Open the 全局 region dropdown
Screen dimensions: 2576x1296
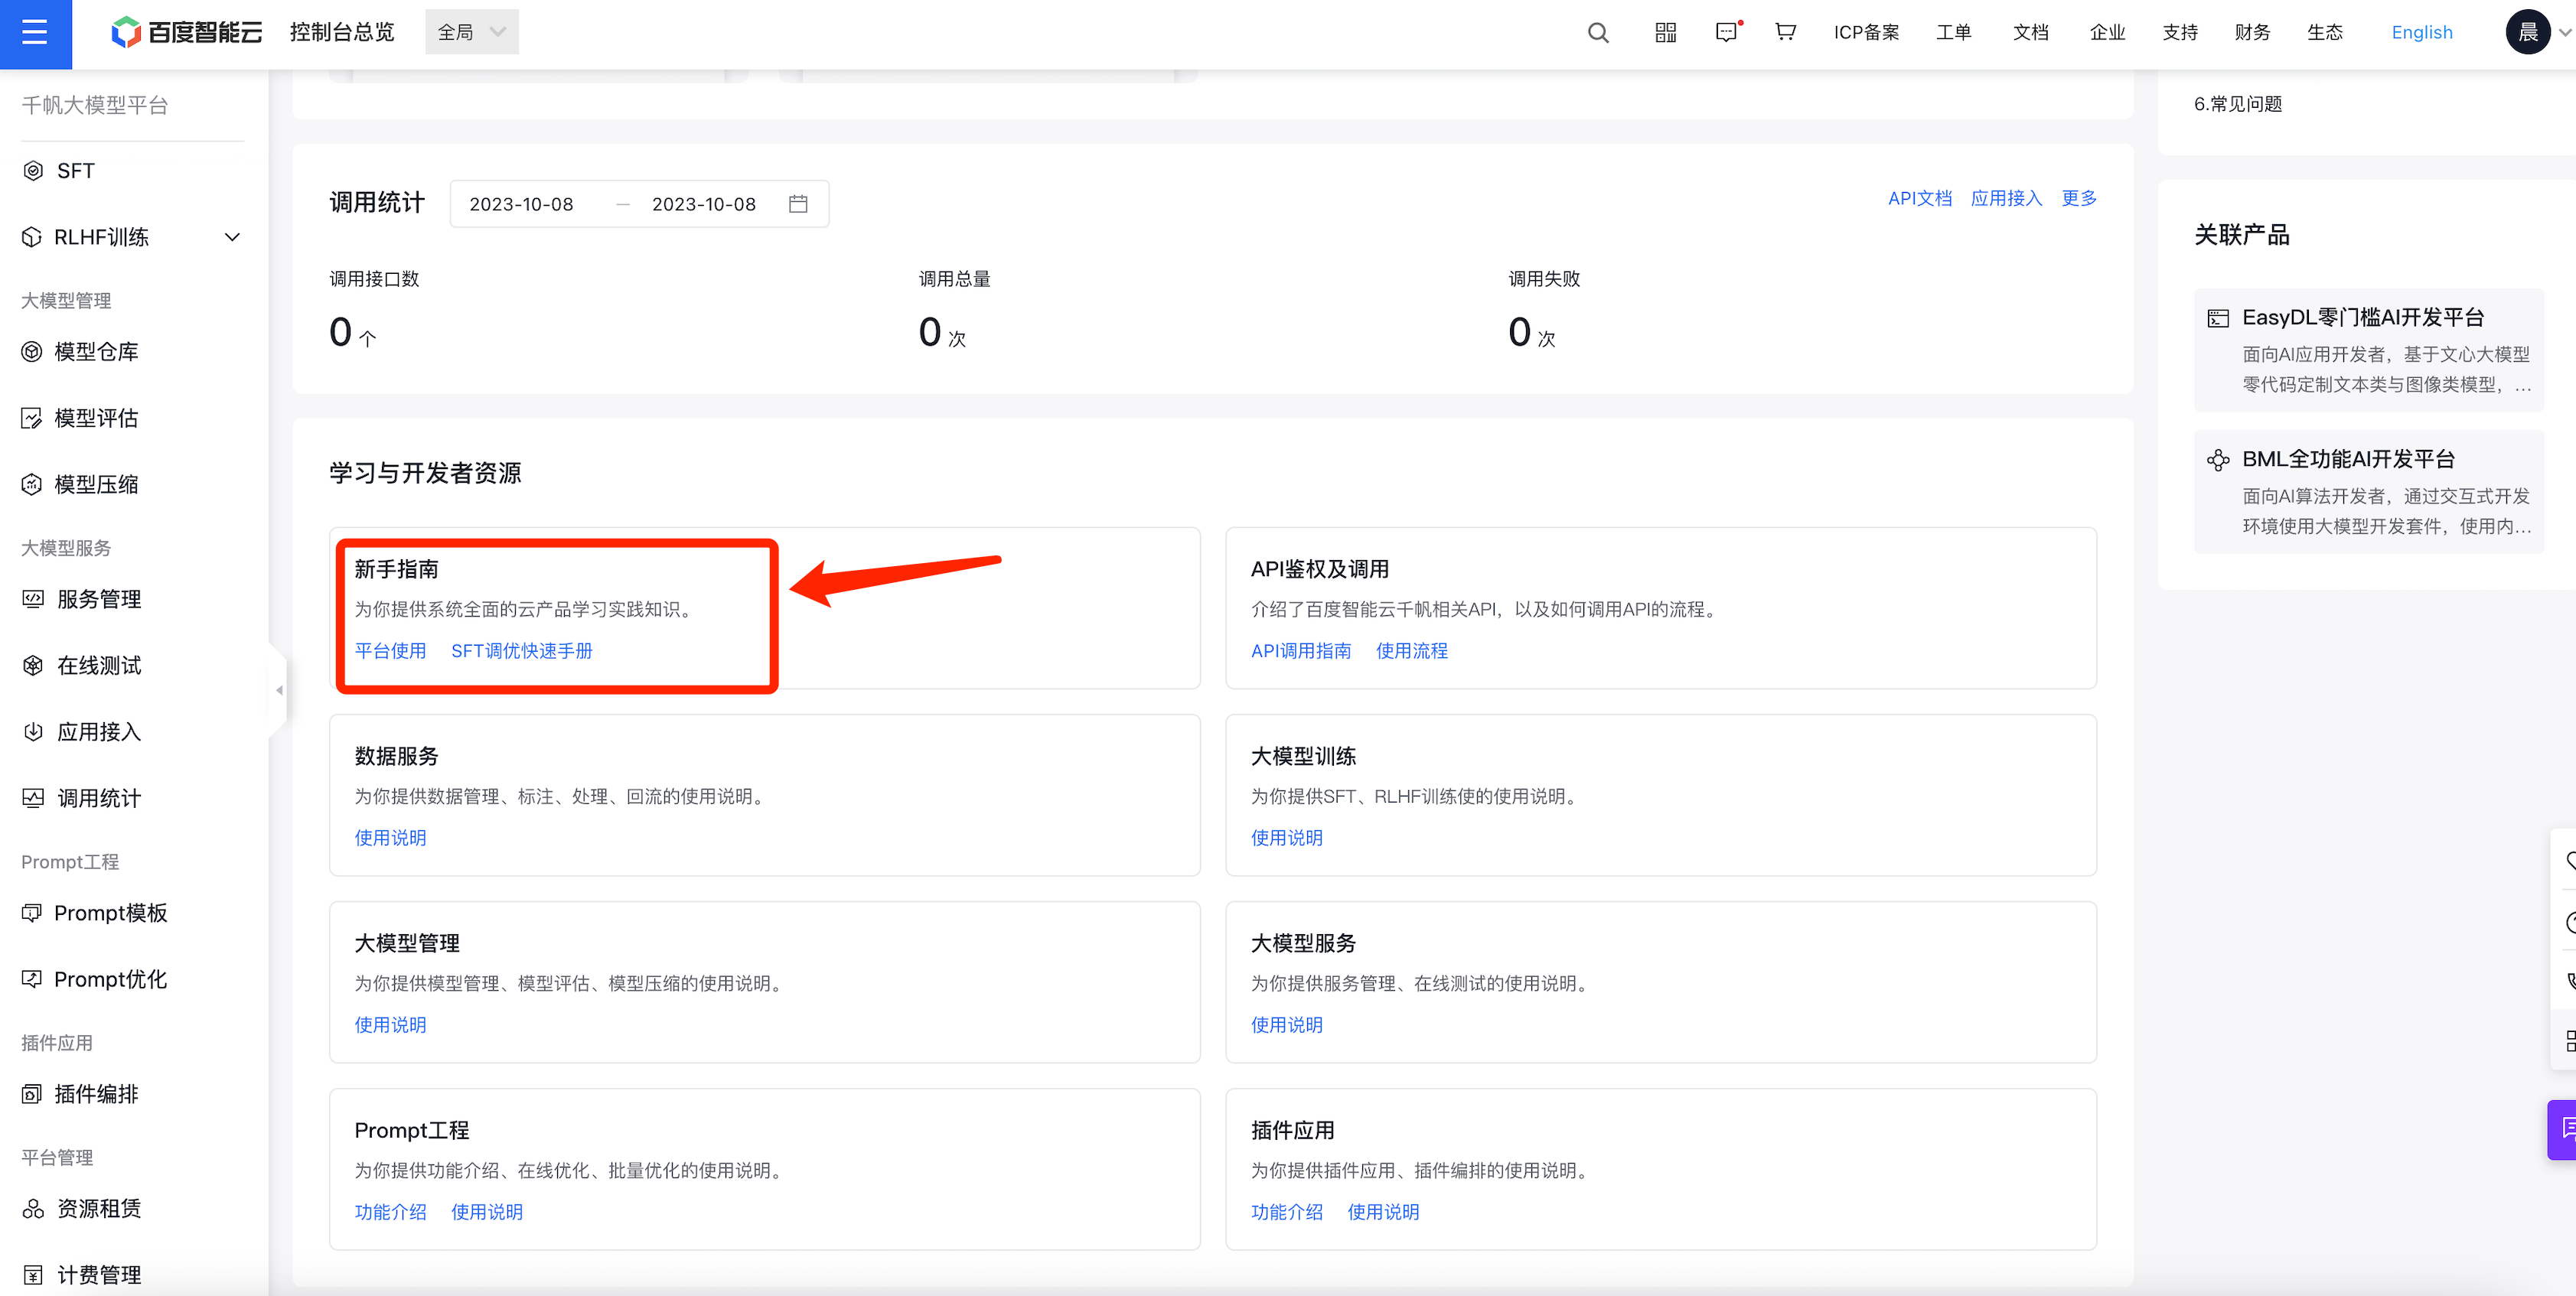coord(471,33)
